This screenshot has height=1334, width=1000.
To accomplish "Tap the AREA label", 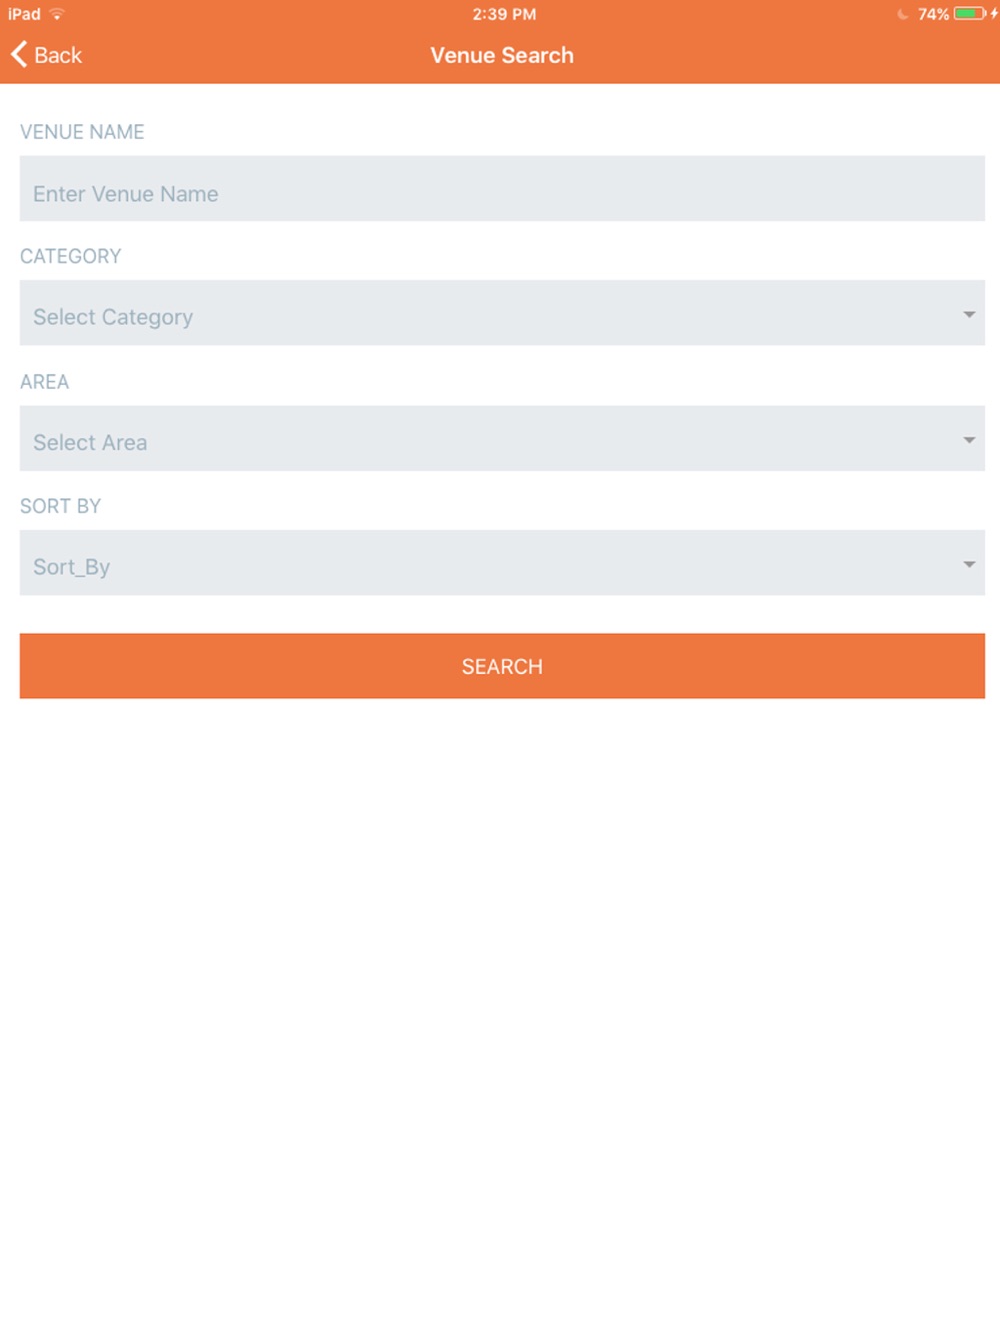I will [45, 382].
